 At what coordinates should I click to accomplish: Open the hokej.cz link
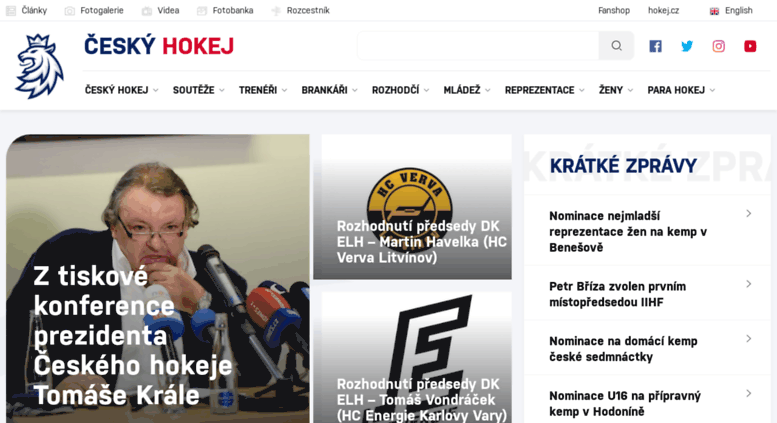pyautogui.click(x=663, y=10)
